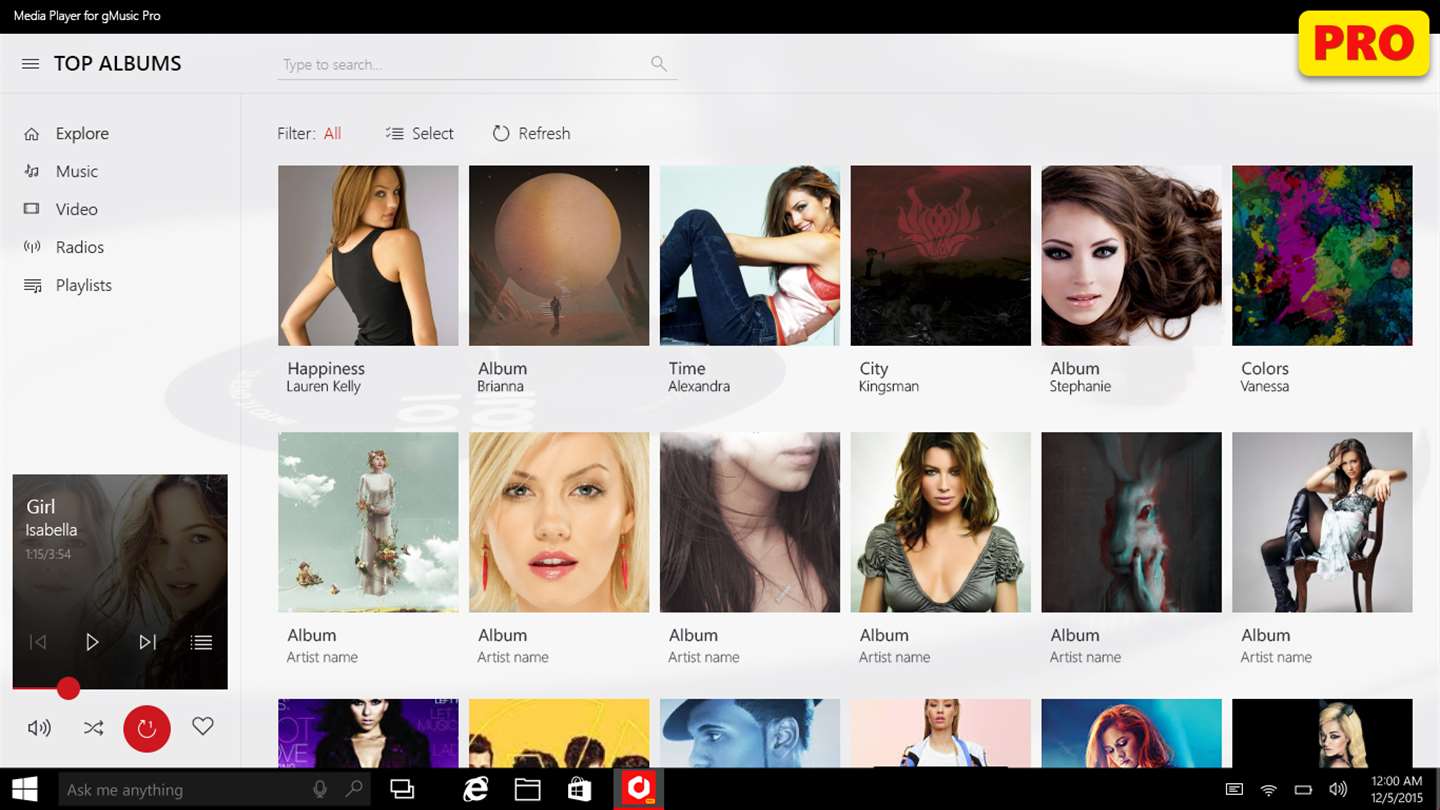Open the hamburger navigation menu
This screenshot has width=1440, height=810.
pyautogui.click(x=31, y=64)
